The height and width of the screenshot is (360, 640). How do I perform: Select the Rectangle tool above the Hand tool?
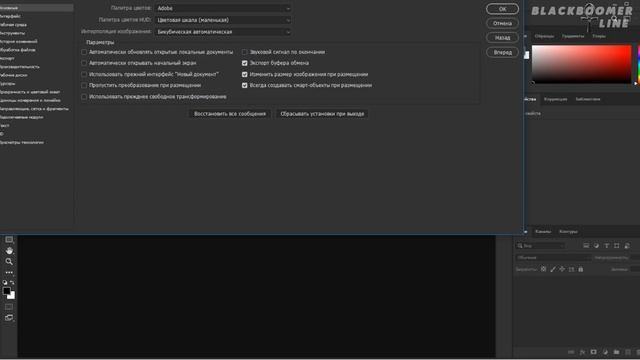click(9, 240)
